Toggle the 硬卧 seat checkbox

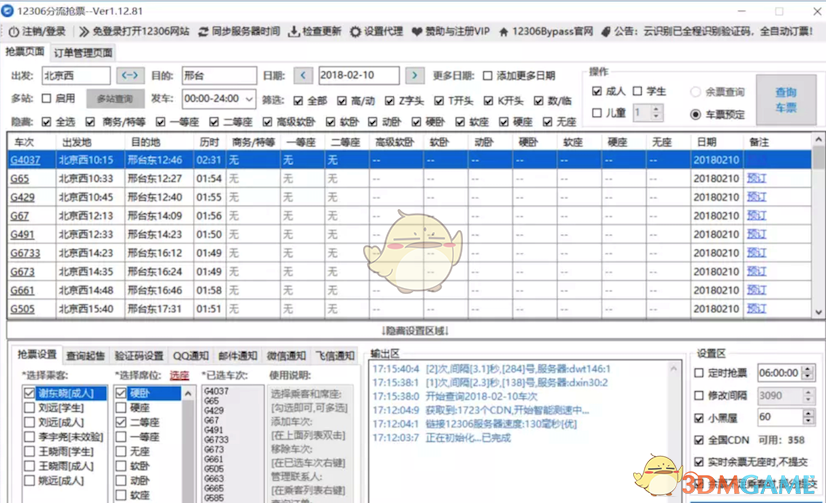click(121, 393)
